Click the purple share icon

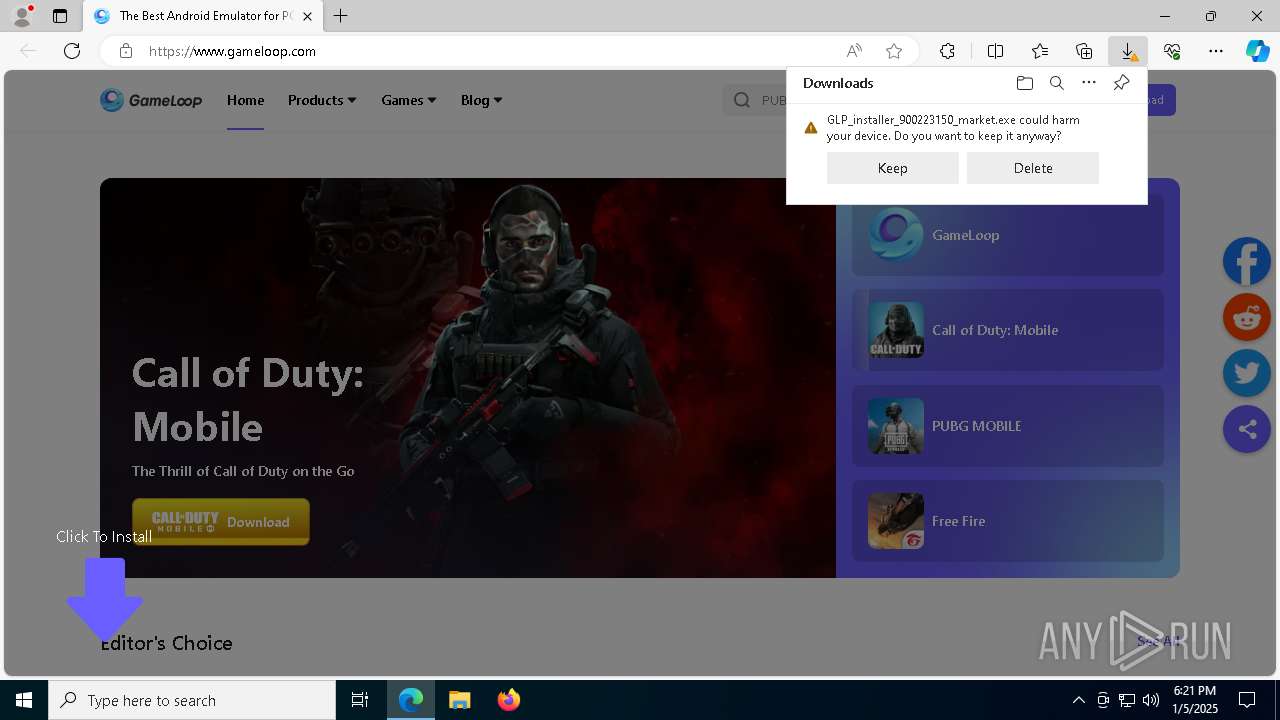(x=1247, y=429)
